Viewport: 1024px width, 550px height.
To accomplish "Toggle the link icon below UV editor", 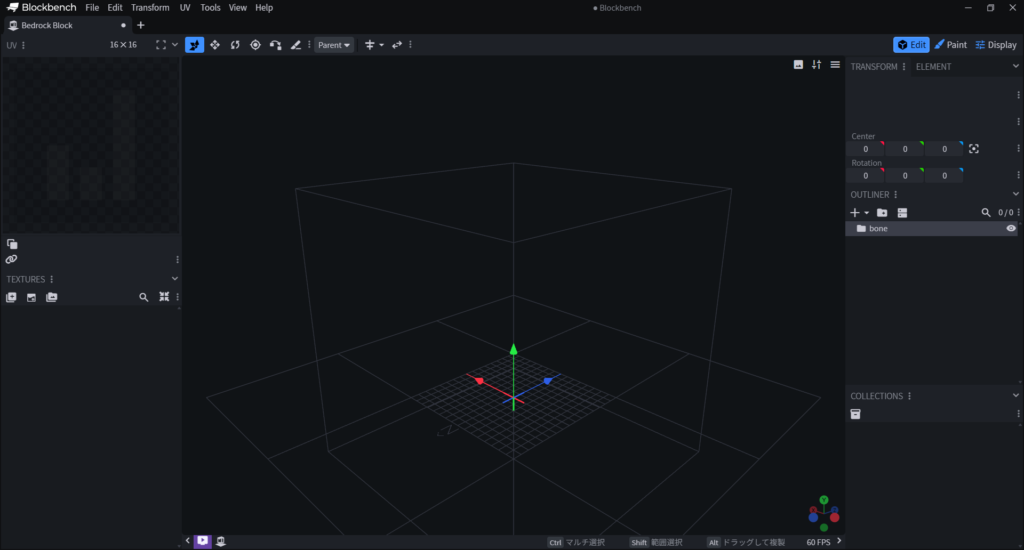I will [x=11, y=259].
